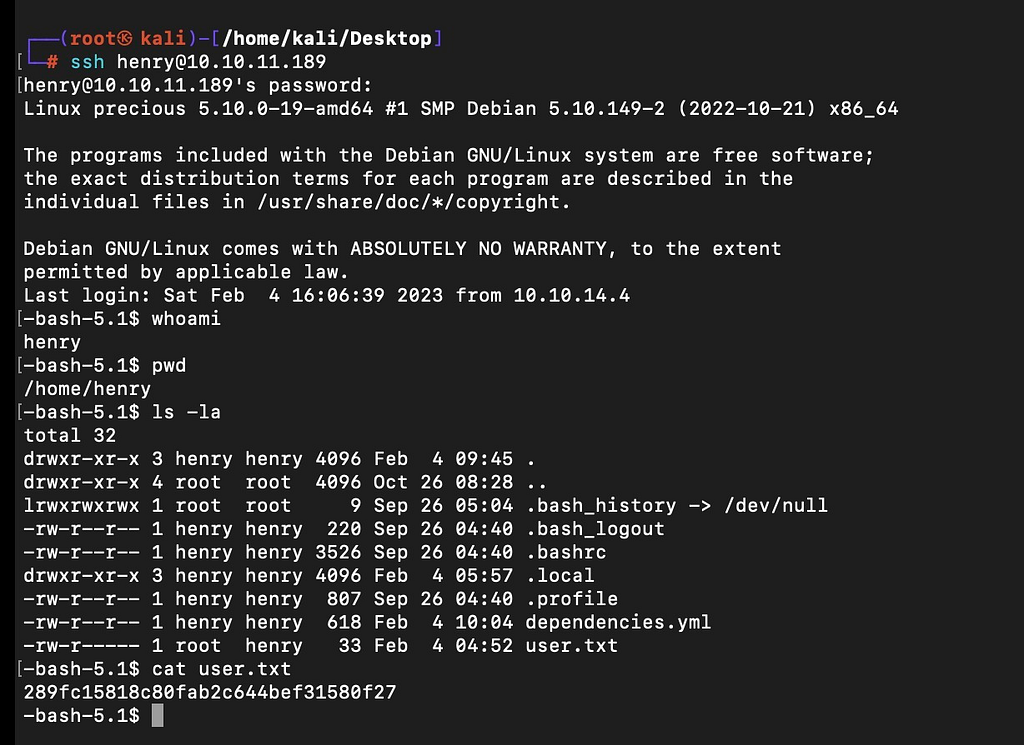Screen dimensions: 1024x745
Task: Click the .bash_logout filename
Action: (x=595, y=529)
